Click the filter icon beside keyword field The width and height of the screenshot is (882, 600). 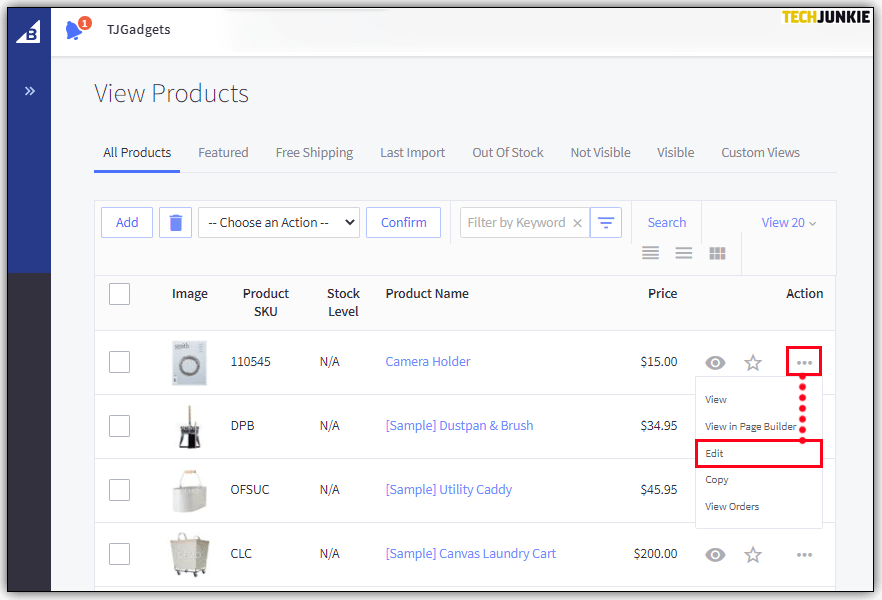[x=606, y=223]
